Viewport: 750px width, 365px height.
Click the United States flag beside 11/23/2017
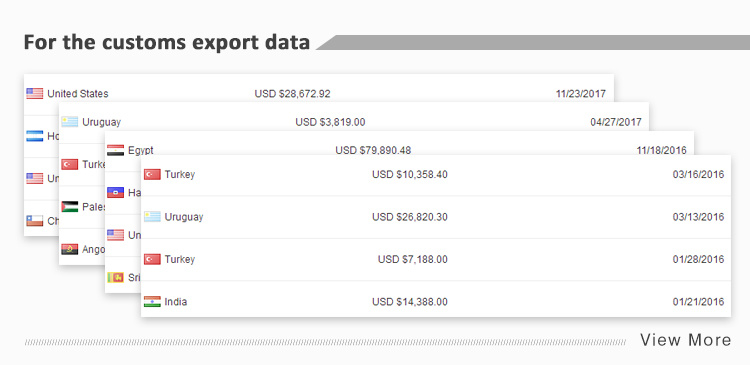point(34,93)
